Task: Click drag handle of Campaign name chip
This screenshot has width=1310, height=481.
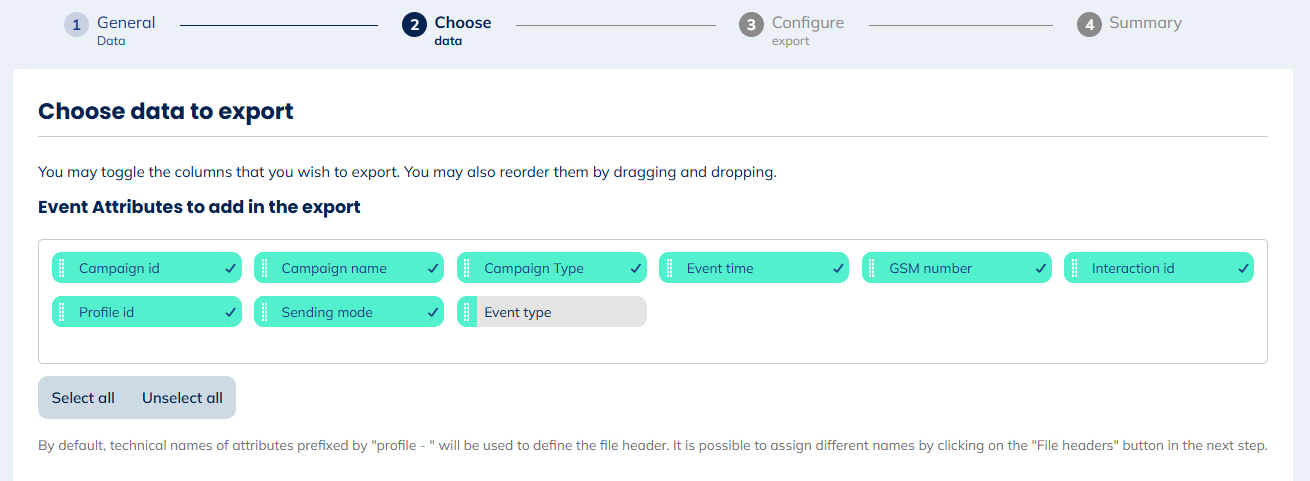Action: click(264, 268)
